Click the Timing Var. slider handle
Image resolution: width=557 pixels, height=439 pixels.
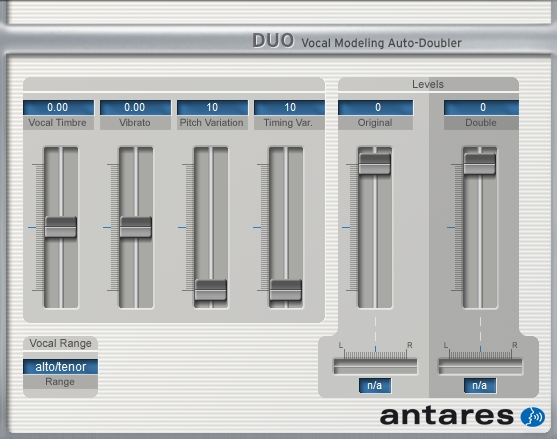tap(286, 290)
